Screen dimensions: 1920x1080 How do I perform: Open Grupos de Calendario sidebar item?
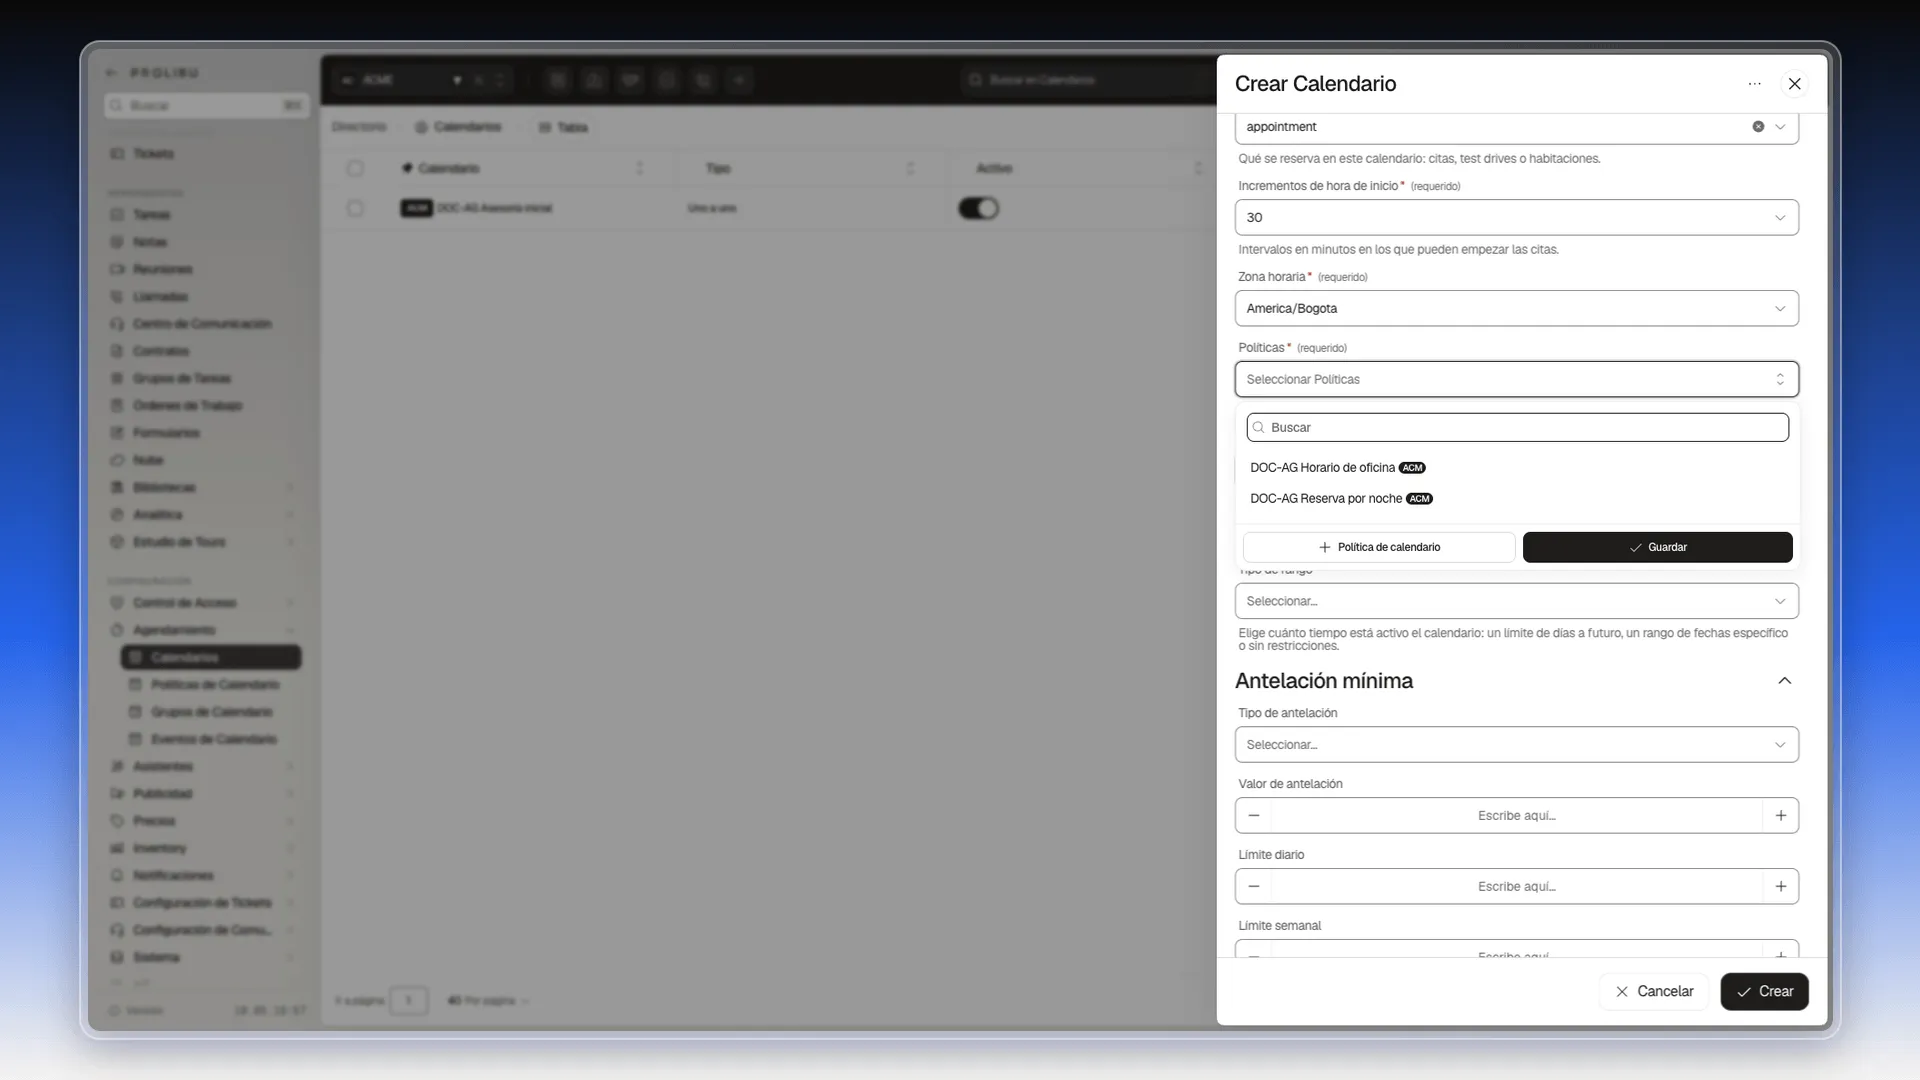211,712
